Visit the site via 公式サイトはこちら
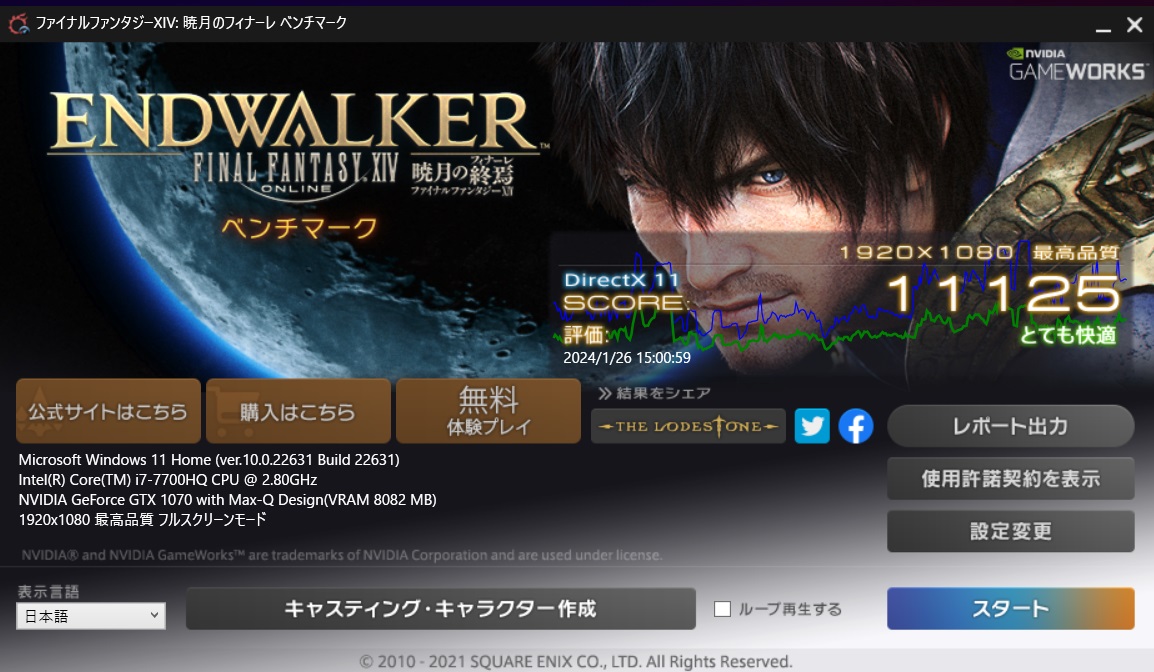 pyautogui.click(x=108, y=411)
